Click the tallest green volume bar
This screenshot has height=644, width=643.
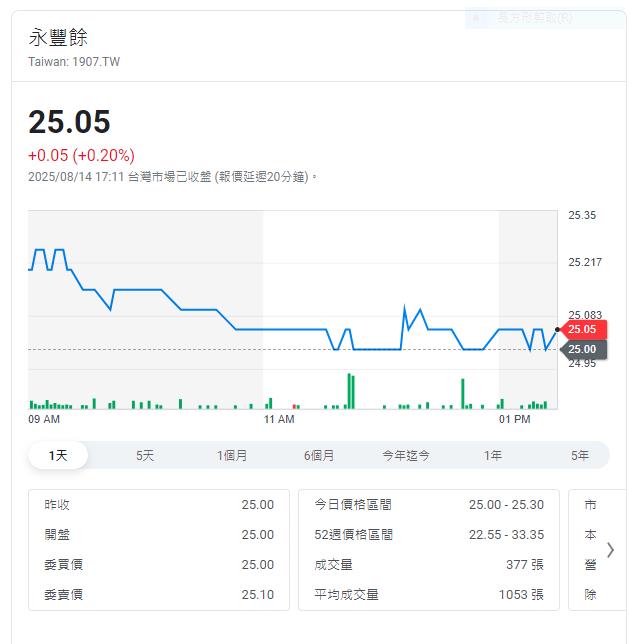[349, 391]
